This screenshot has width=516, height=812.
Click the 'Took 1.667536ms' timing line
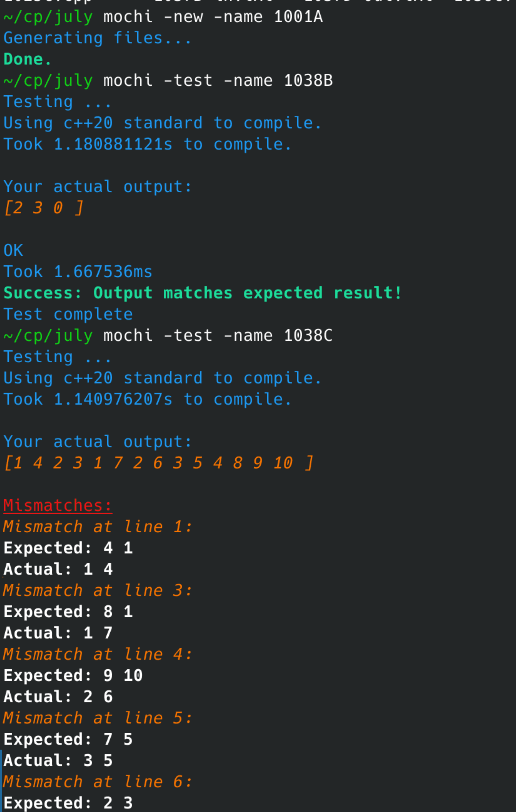tap(78, 272)
